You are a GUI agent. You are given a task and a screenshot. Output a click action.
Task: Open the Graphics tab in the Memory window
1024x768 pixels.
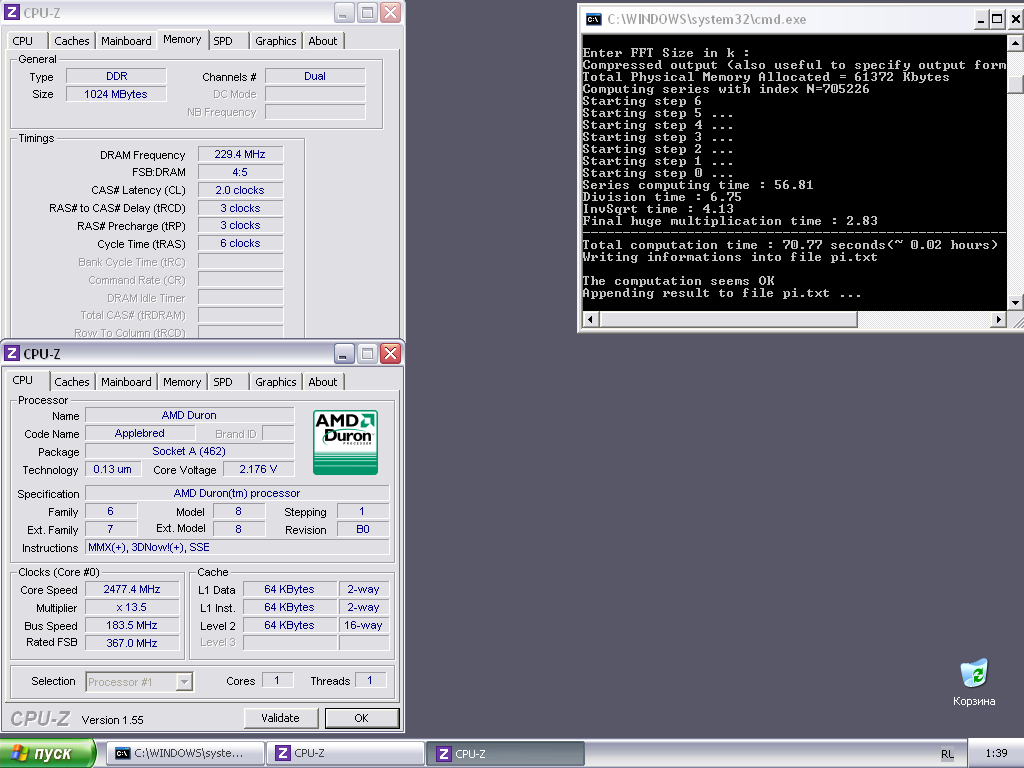(x=276, y=40)
